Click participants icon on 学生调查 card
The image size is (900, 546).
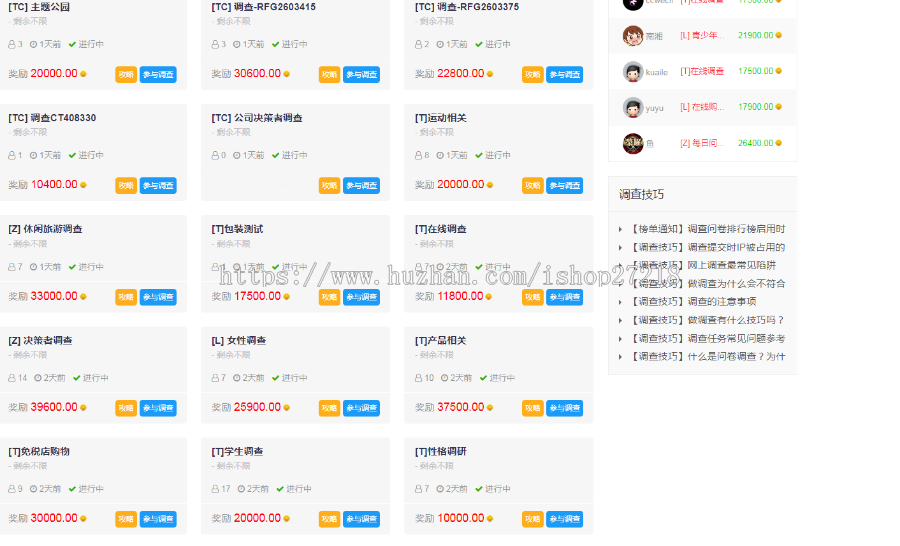pos(215,489)
